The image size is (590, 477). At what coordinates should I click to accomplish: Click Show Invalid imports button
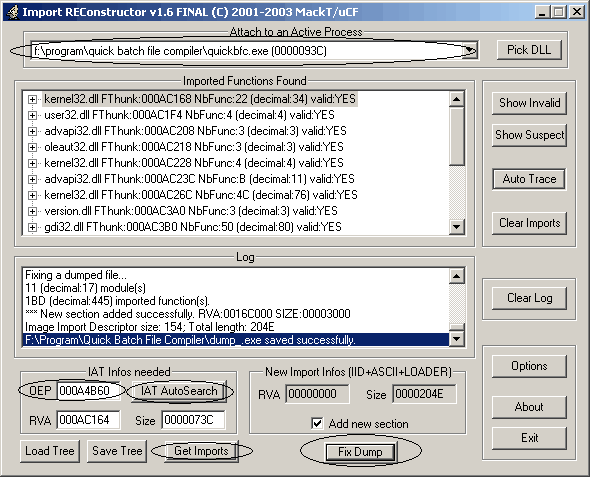529,103
